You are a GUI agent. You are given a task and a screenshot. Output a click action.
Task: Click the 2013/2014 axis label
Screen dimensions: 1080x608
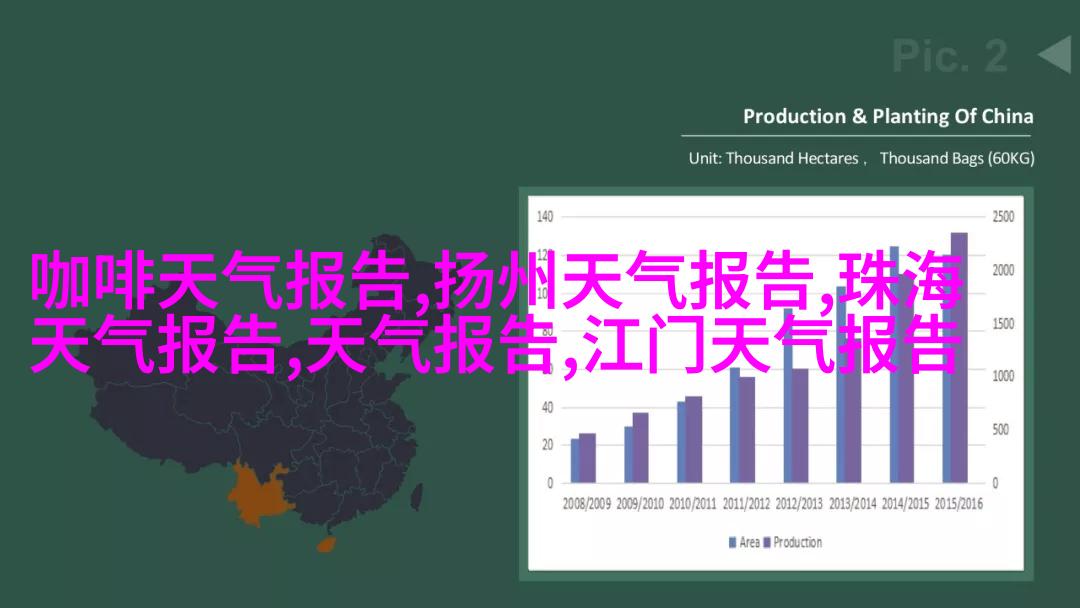pos(853,504)
